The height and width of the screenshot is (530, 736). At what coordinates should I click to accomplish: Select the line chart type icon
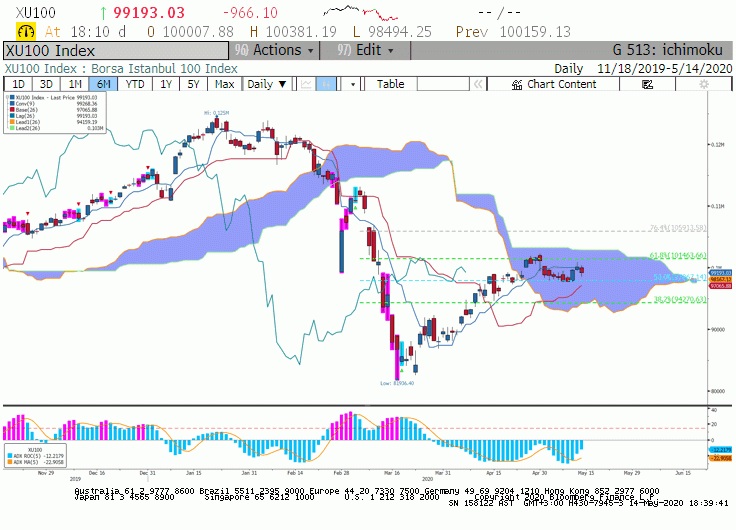coord(307,84)
